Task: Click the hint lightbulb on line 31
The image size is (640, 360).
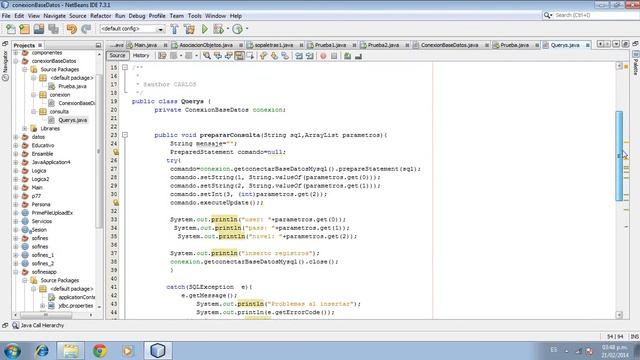Action: coord(116,202)
